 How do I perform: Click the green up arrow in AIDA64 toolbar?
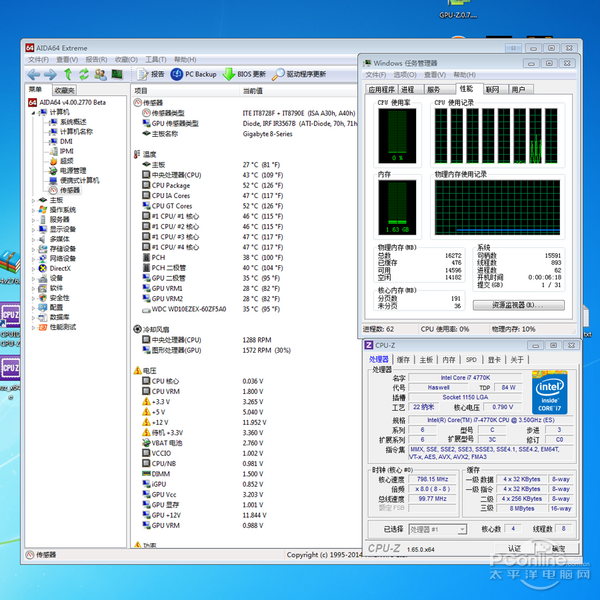pyautogui.click(x=68, y=74)
